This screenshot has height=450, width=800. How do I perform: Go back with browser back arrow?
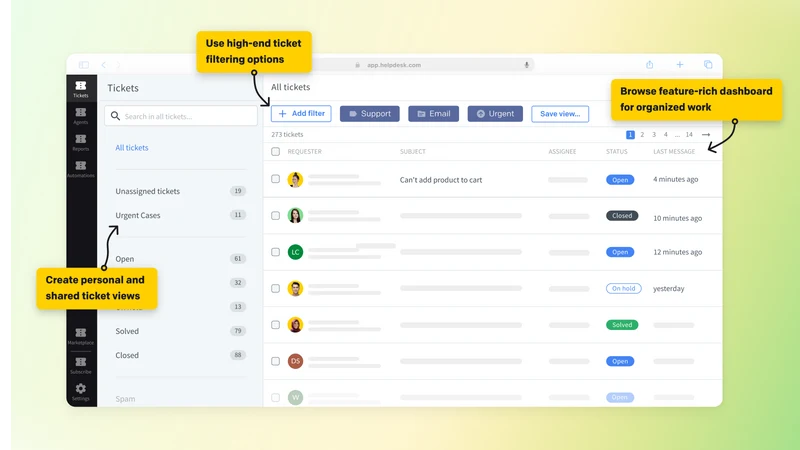104,65
